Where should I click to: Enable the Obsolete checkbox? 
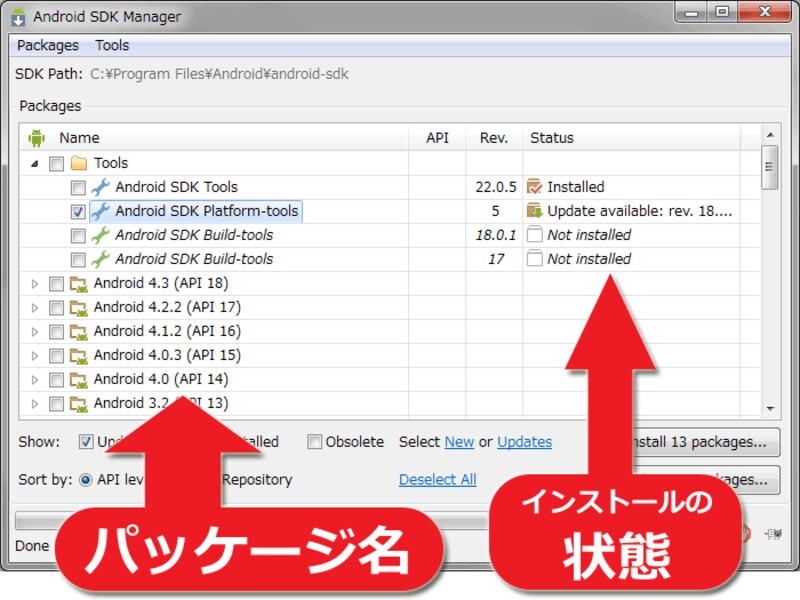coord(315,442)
